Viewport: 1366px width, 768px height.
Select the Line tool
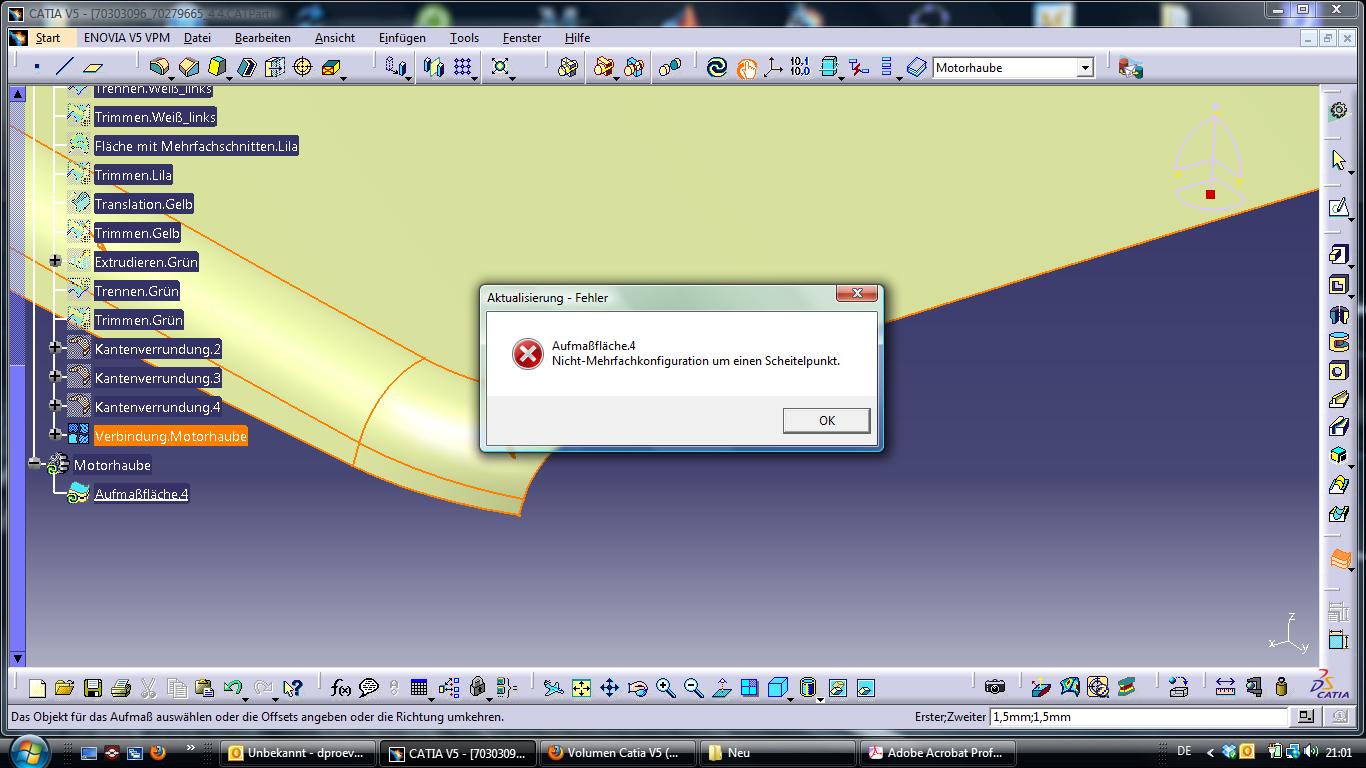pyautogui.click(x=65, y=67)
